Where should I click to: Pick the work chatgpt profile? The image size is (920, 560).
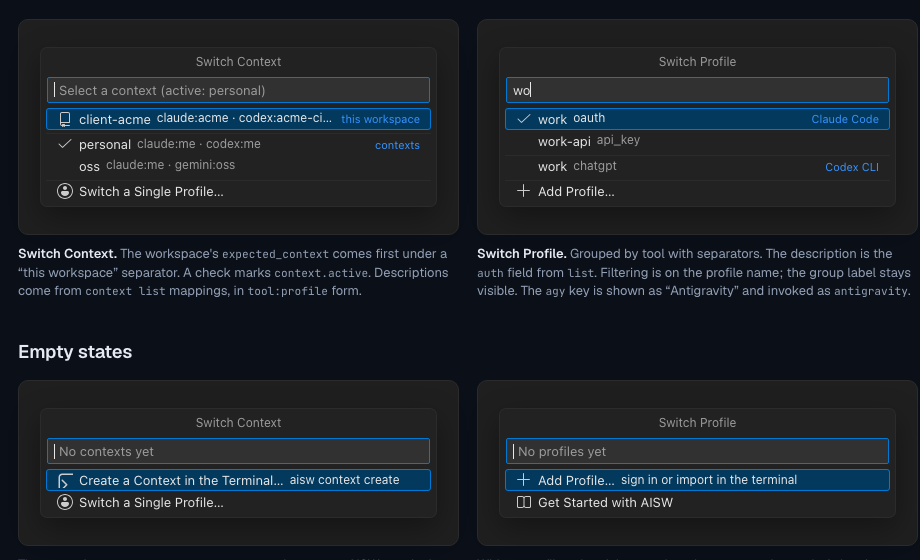click(697, 167)
